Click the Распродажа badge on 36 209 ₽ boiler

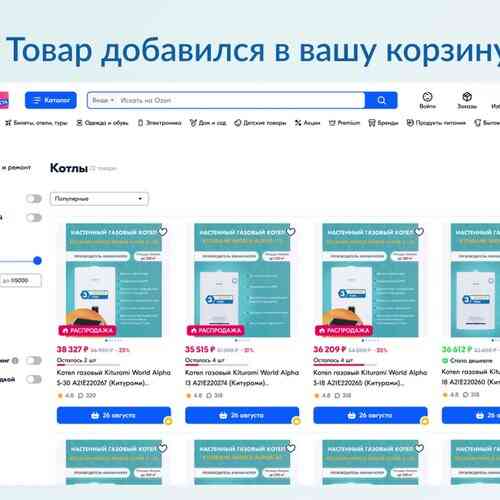[344, 330]
